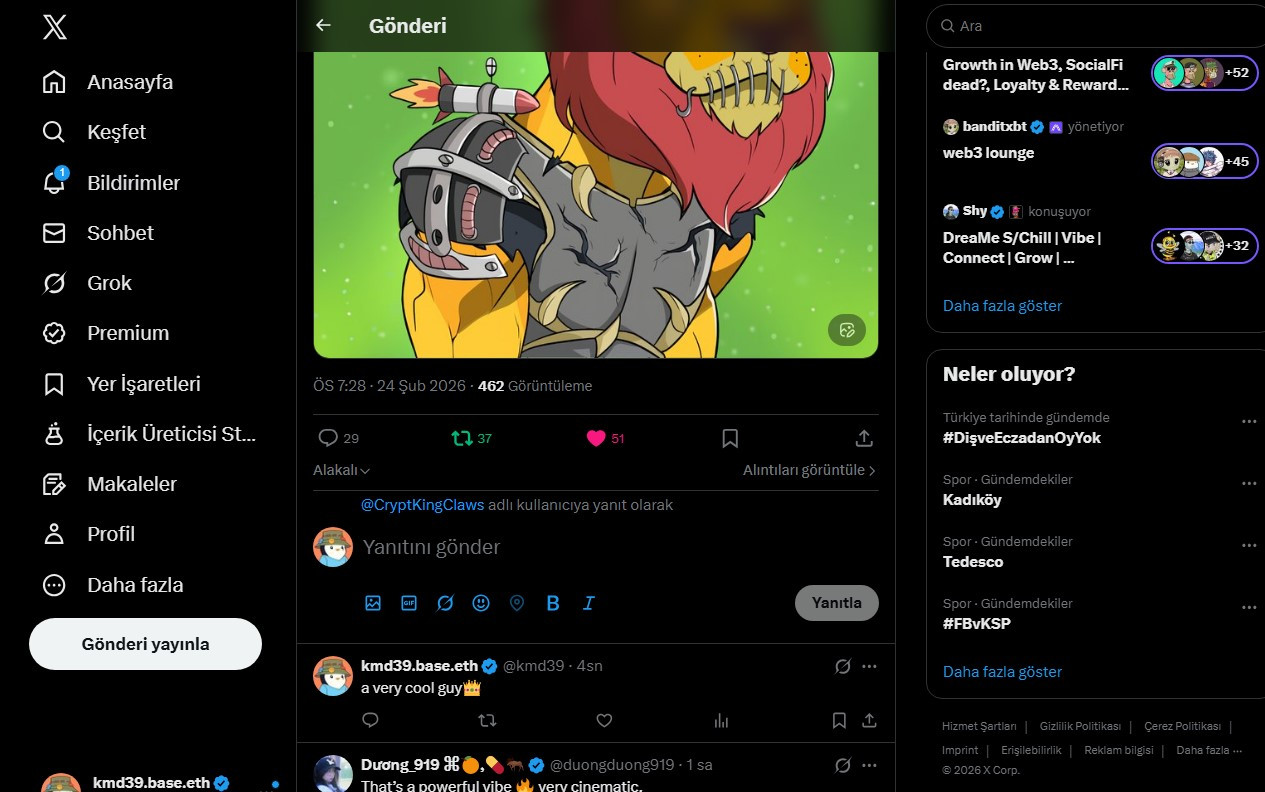The image size is (1265, 792).
Task: Open more options for #DişveEczadanOyYok trend
Action: (1249, 421)
